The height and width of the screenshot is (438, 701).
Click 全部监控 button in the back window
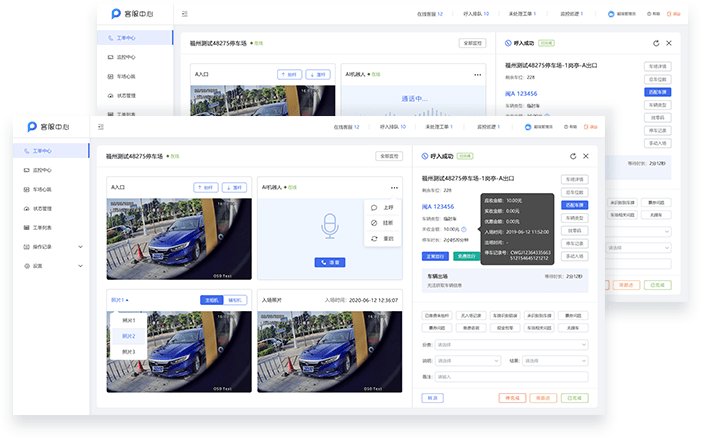(x=473, y=43)
